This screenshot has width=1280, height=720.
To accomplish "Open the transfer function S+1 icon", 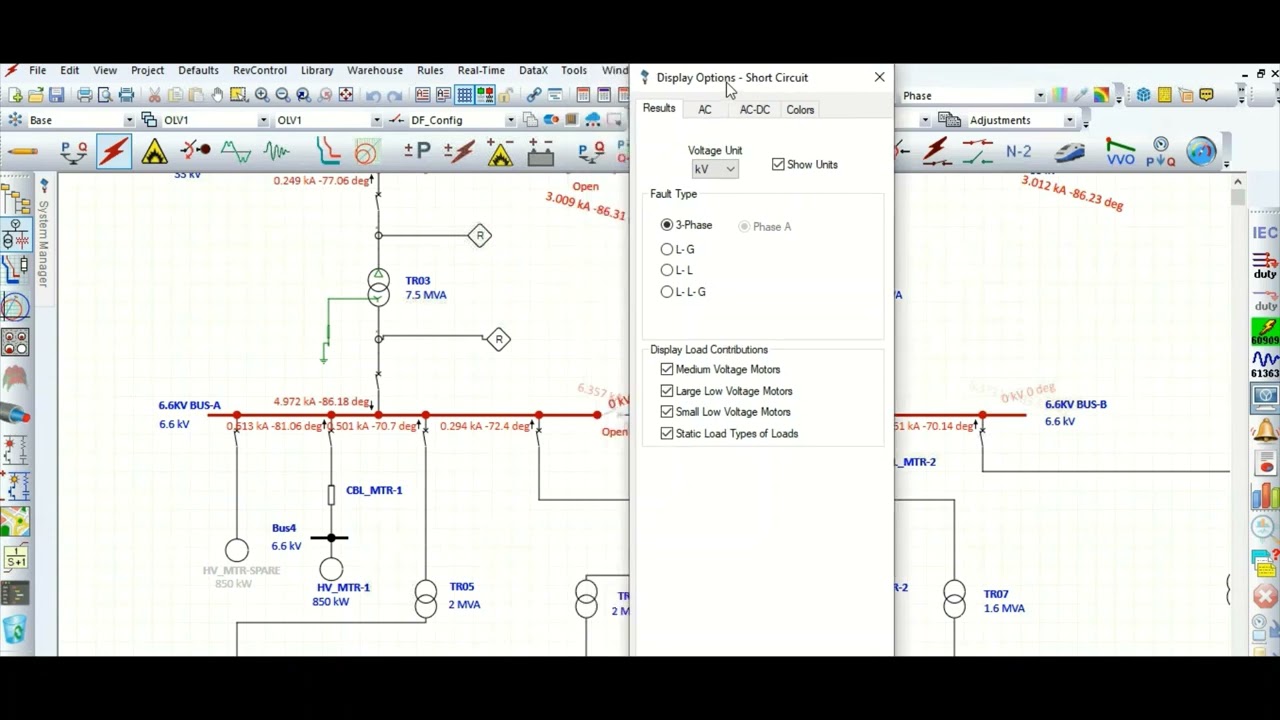I will pos(15,559).
